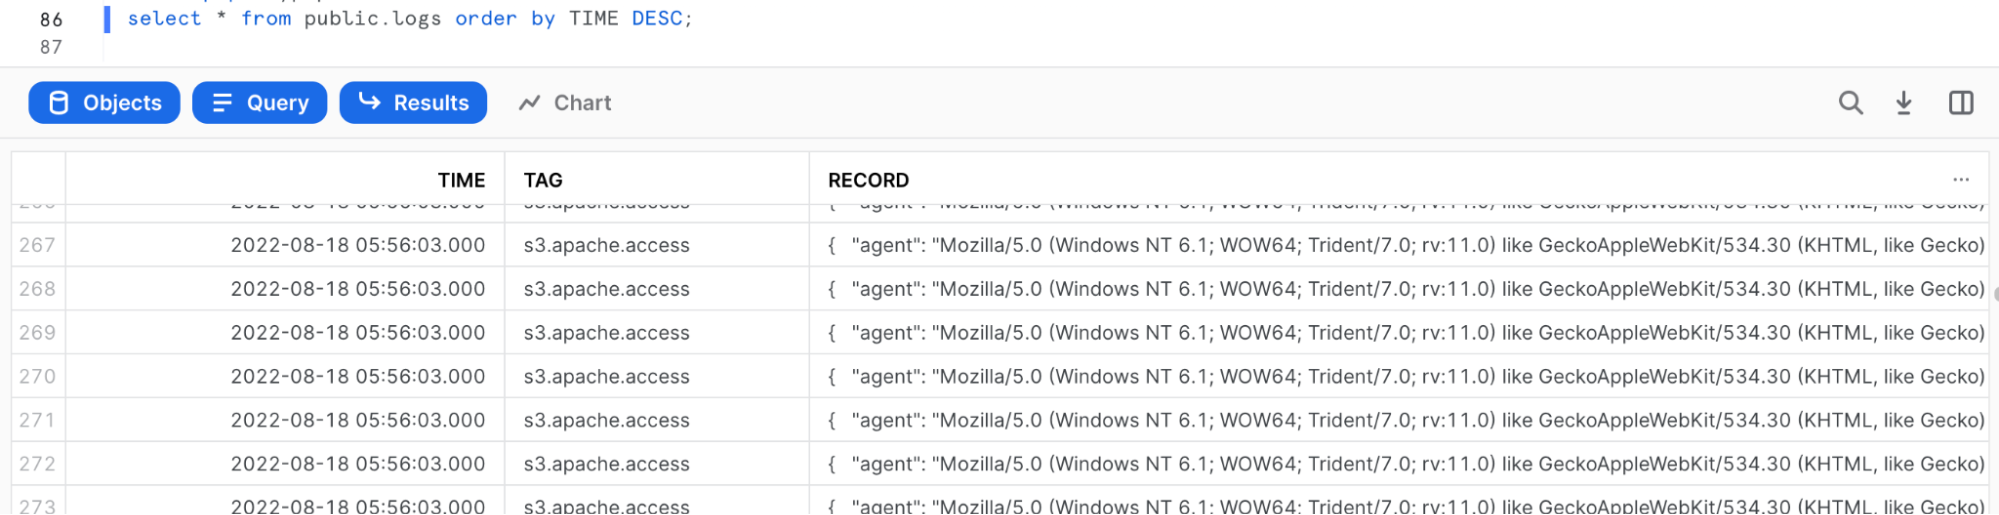
Task: Click the search icon in results toolbar
Action: coord(1850,103)
